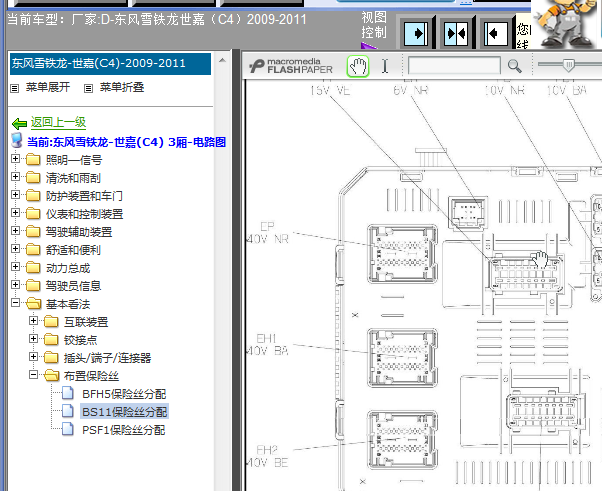Image resolution: width=602 pixels, height=491 pixels.
Task: Click the computer icon beside current path
Action: click(17, 141)
